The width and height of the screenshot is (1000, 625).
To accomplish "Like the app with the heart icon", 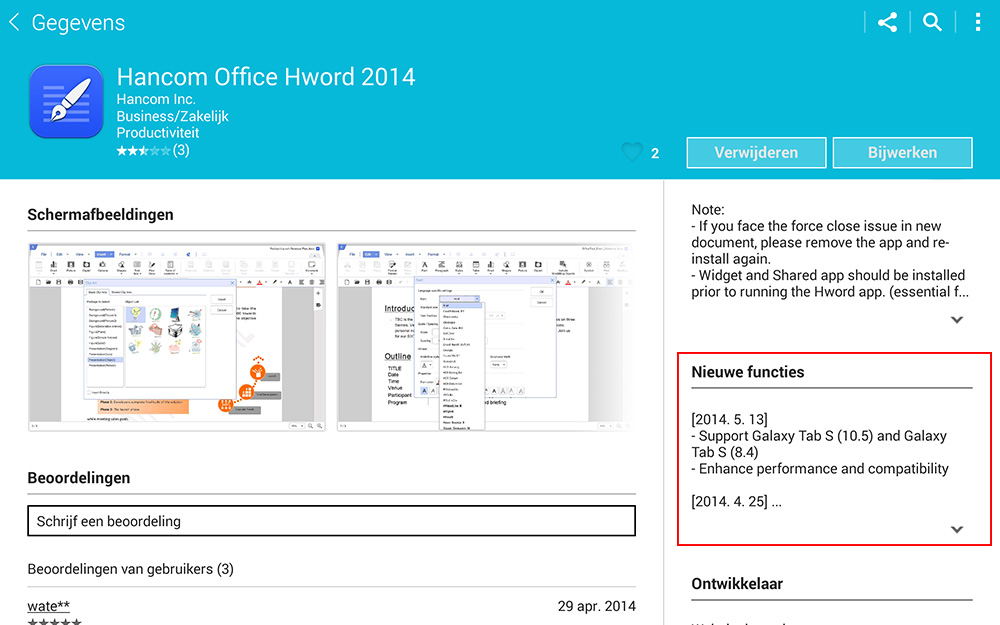I will [632, 152].
